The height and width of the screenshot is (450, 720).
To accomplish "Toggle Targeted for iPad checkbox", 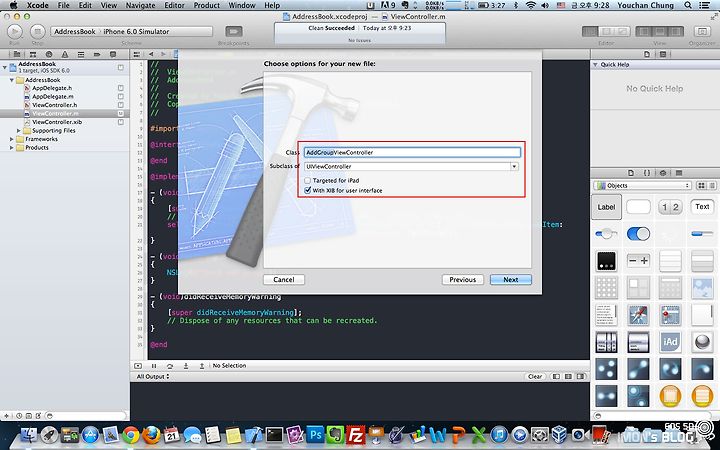I will point(308,180).
